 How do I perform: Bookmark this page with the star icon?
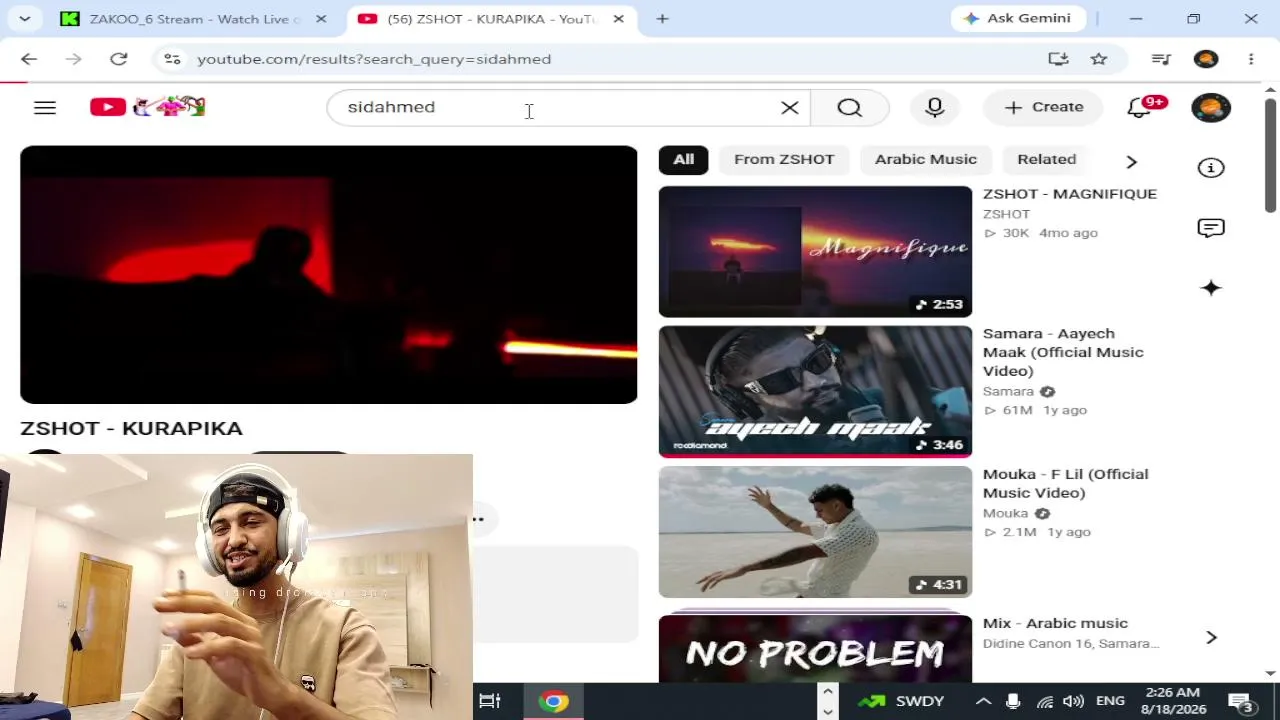[1099, 59]
